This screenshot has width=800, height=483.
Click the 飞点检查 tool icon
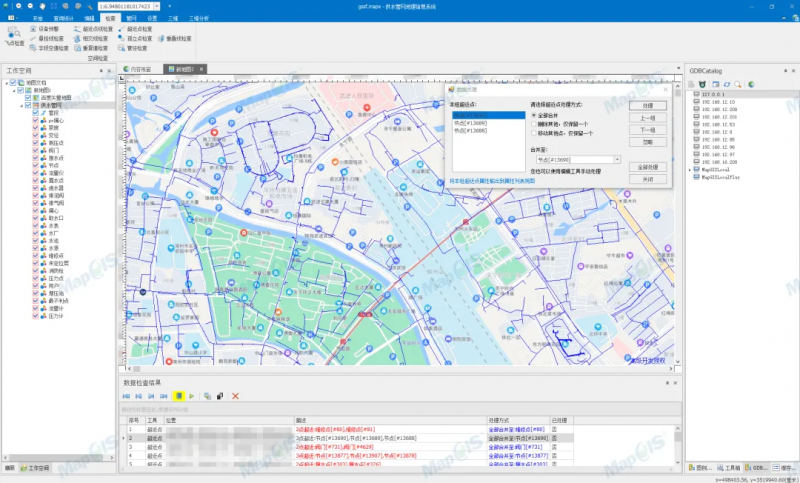pos(14,35)
